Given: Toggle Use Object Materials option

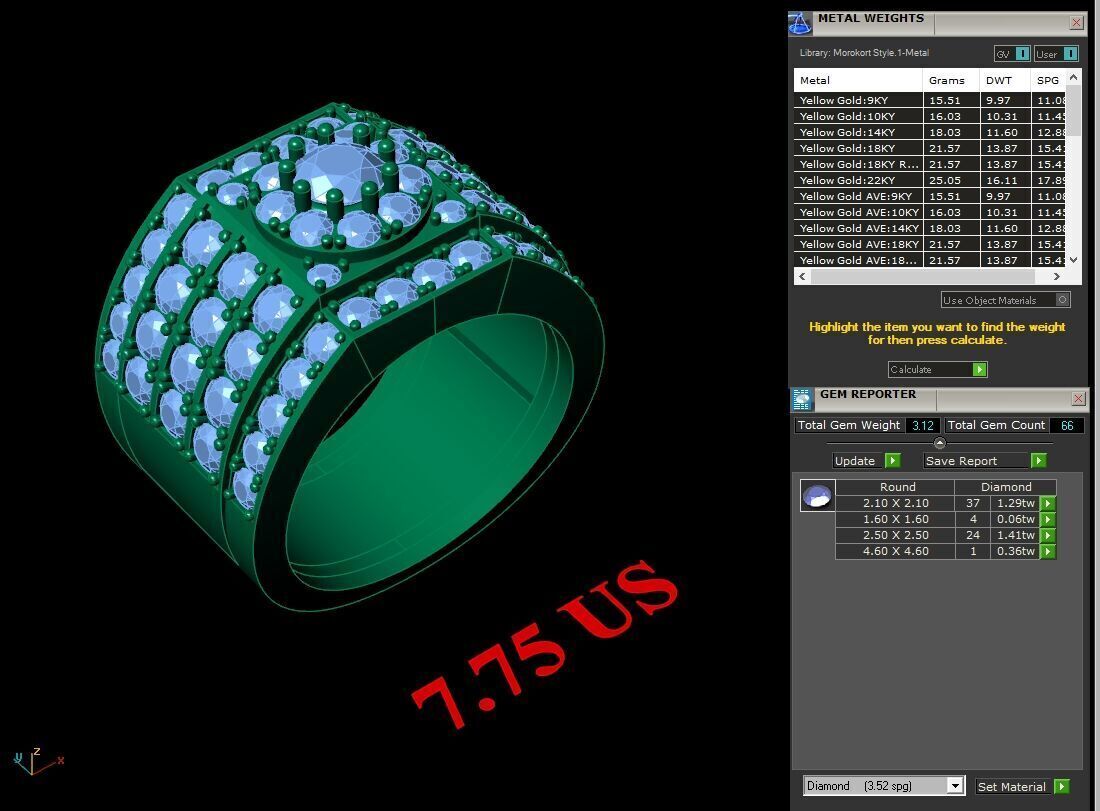Looking at the screenshot, I should click(x=1005, y=300).
